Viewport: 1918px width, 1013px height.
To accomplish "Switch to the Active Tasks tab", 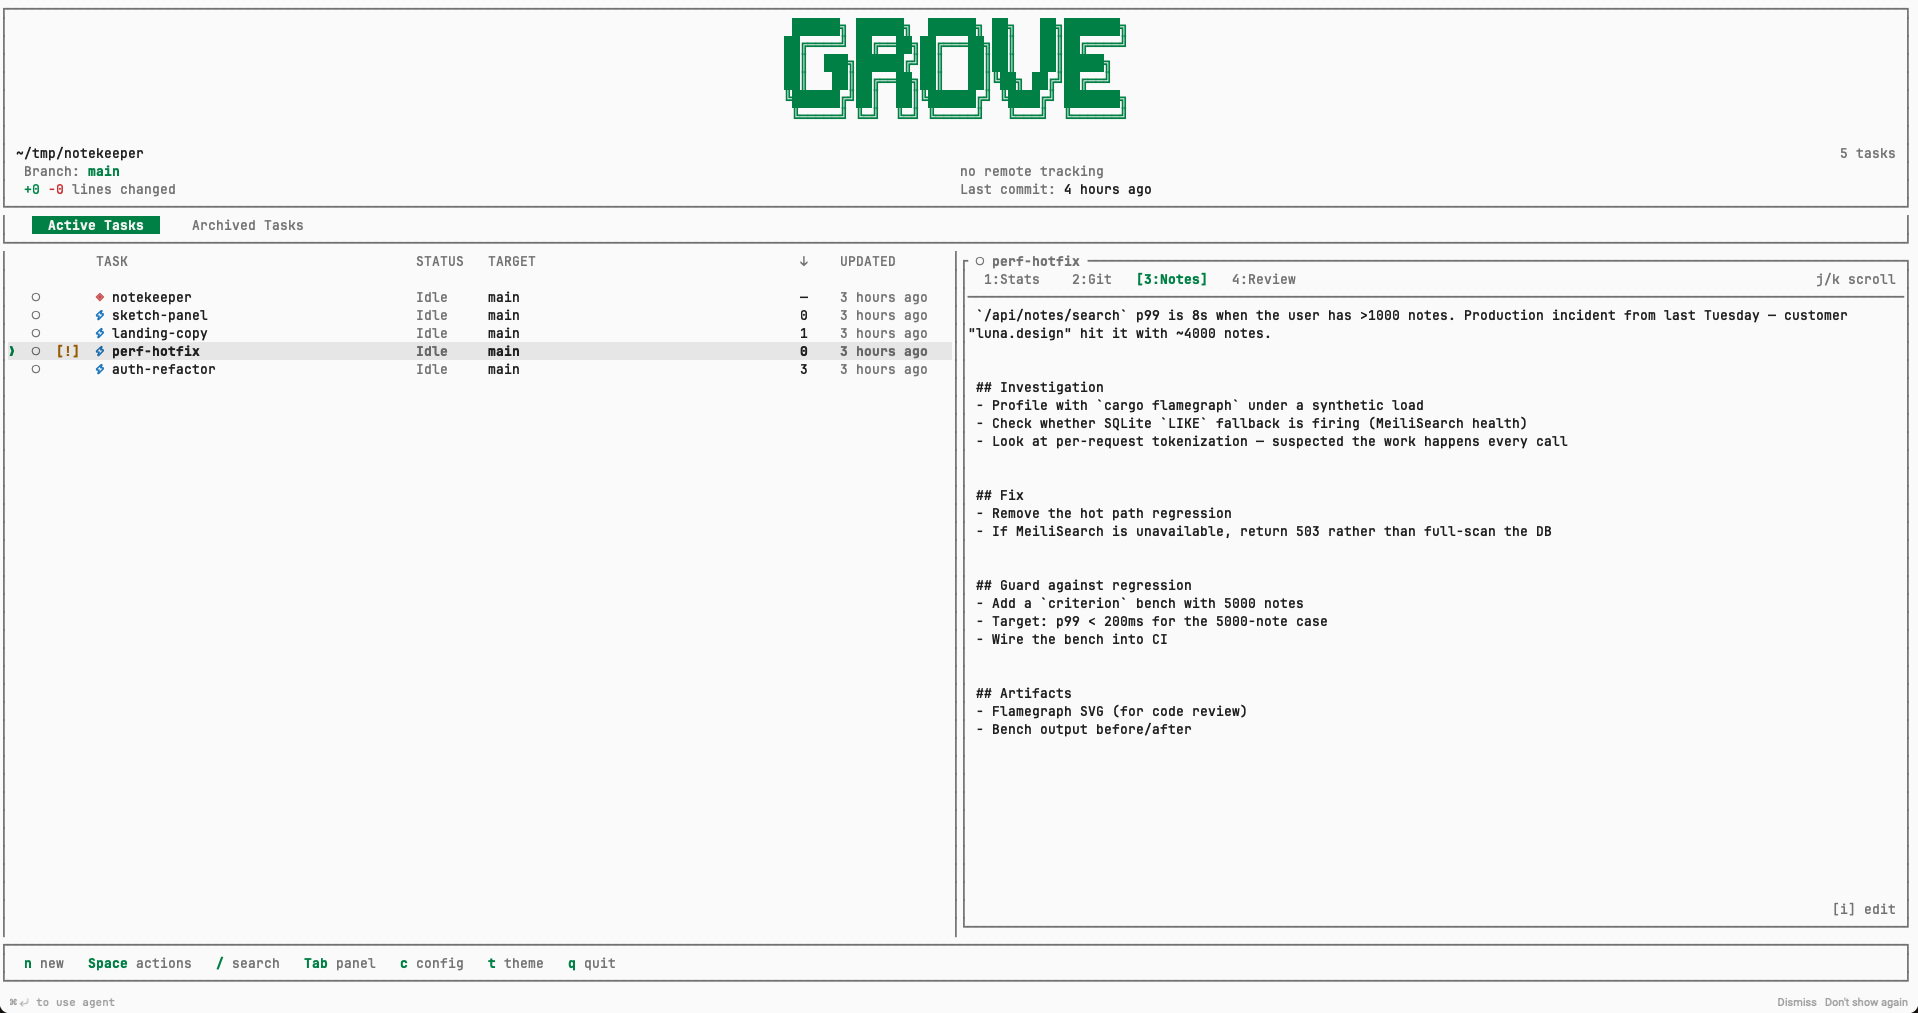I will (x=96, y=225).
